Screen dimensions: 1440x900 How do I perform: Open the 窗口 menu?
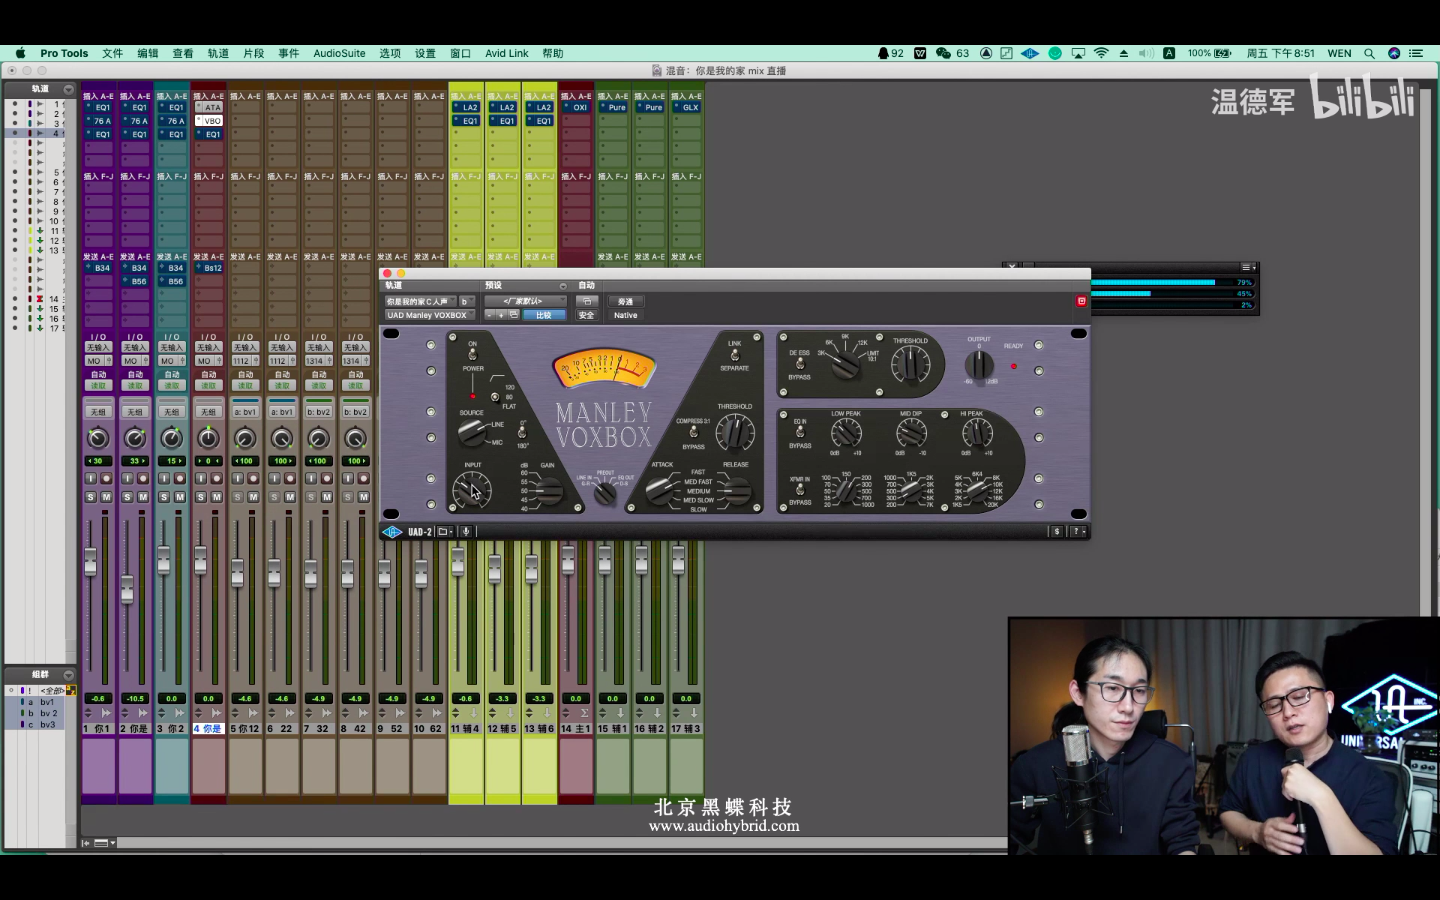[x=460, y=53]
